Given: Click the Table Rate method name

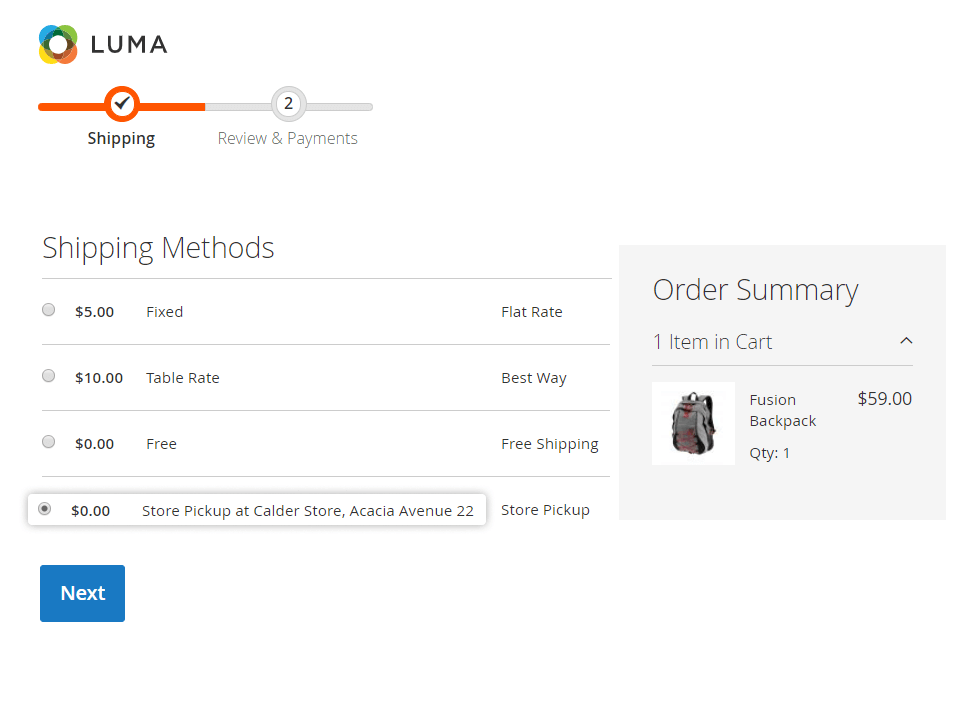Looking at the screenshot, I should pos(182,378).
